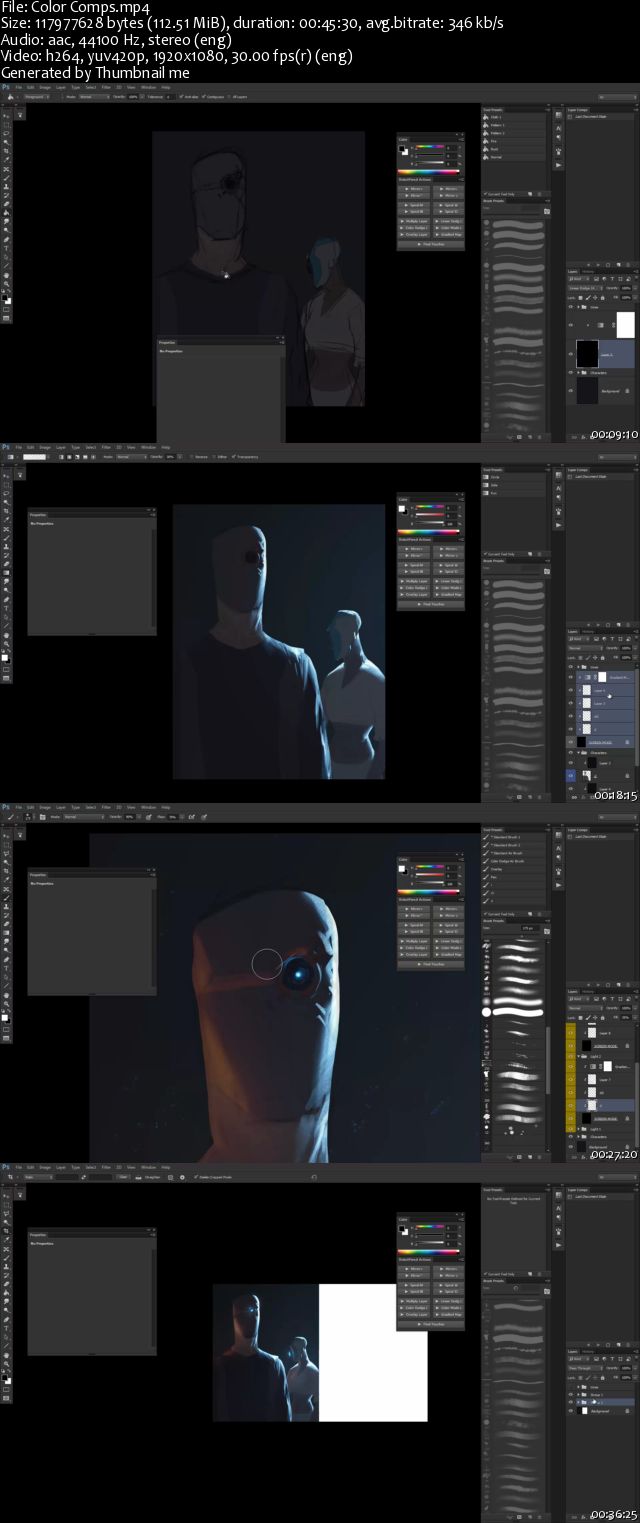The width and height of the screenshot is (640, 1523).
Task: Run Final Touches action in 00:27:20 frame
Action: (431, 964)
